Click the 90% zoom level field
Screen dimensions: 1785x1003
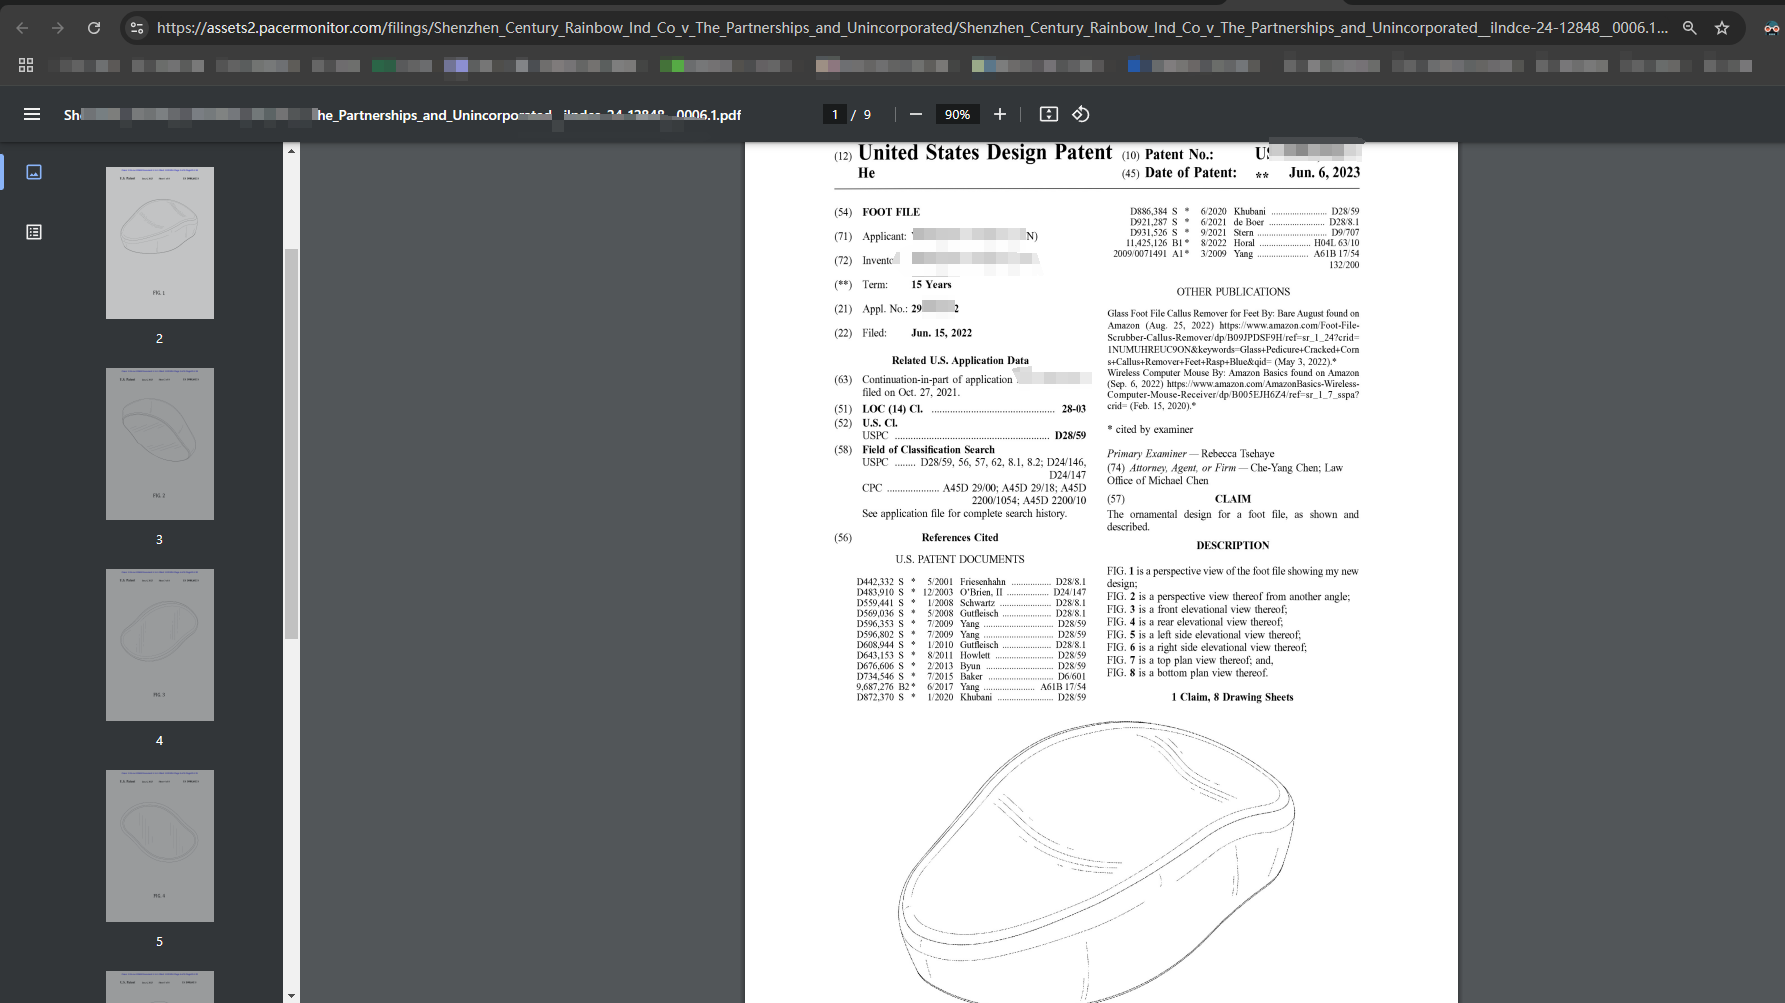(957, 114)
